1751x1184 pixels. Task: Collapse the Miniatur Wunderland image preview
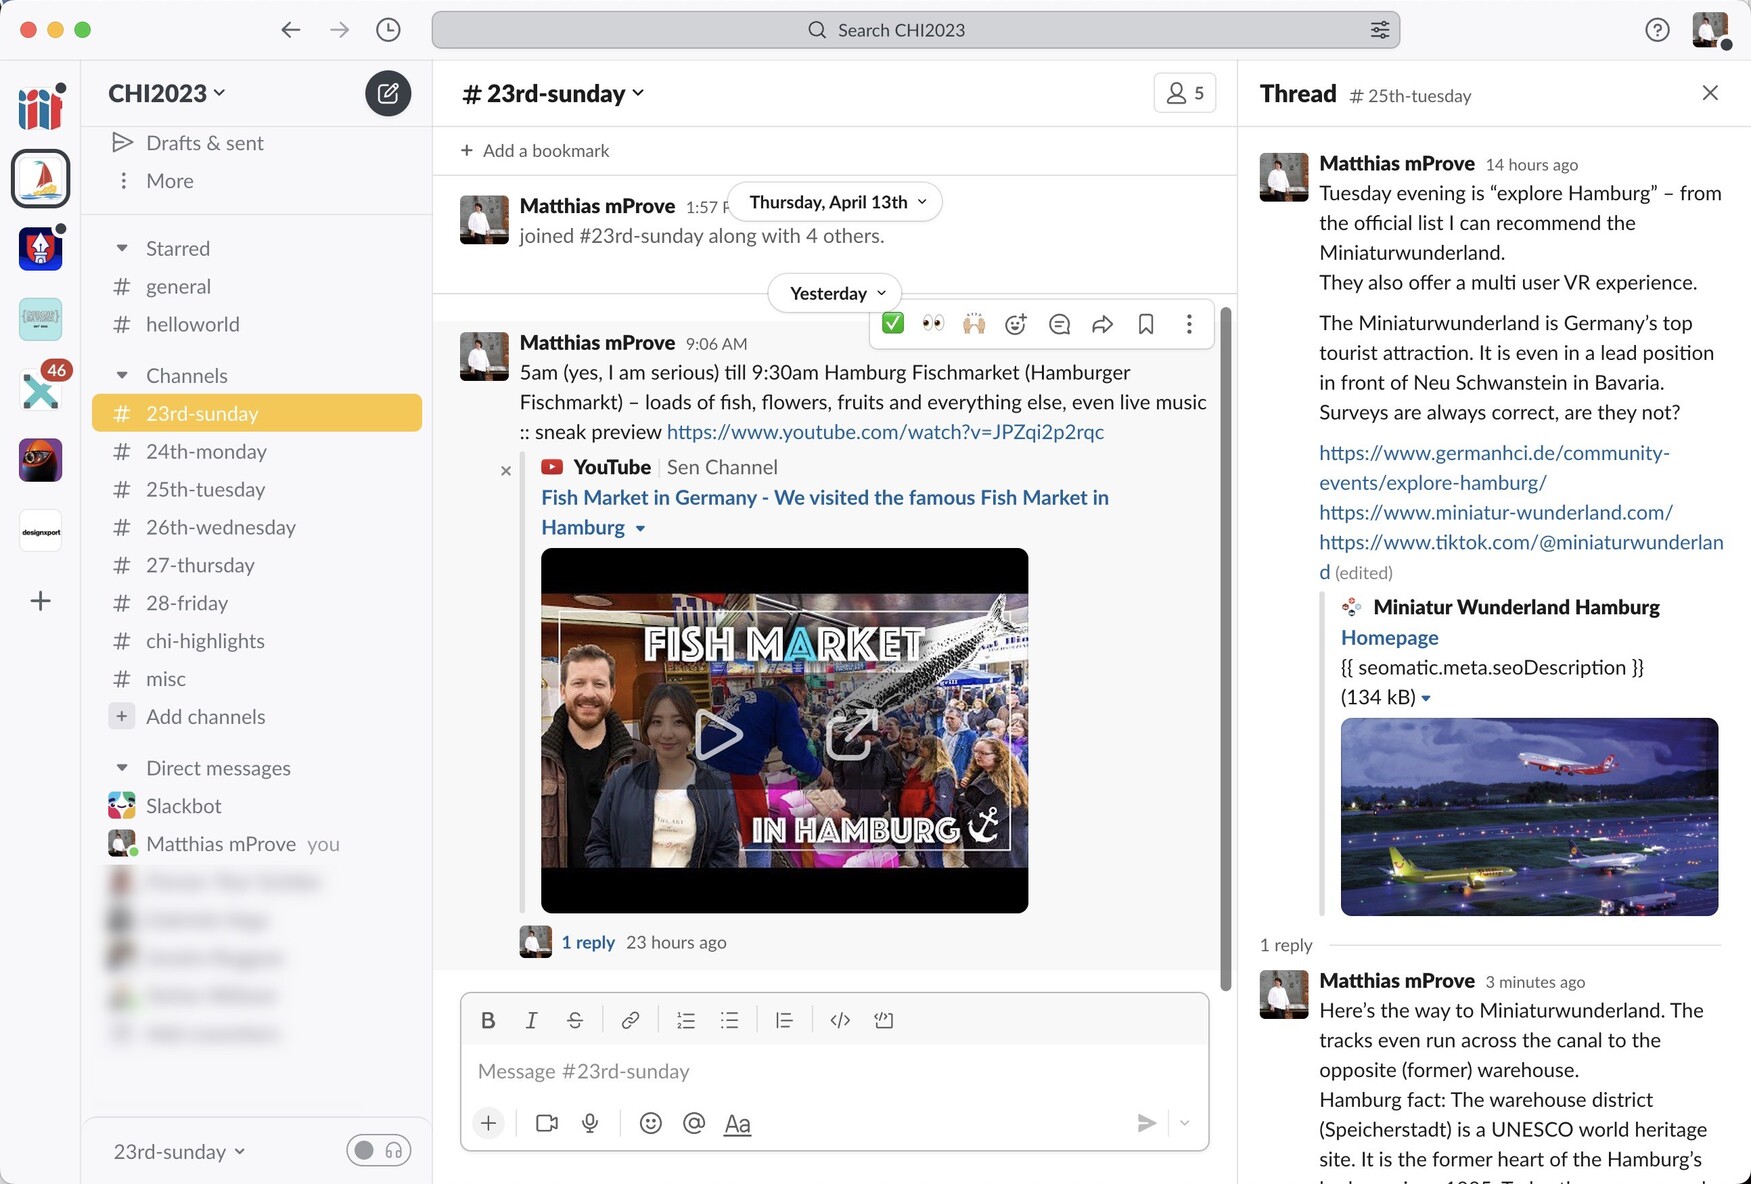click(x=1426, y=698)
